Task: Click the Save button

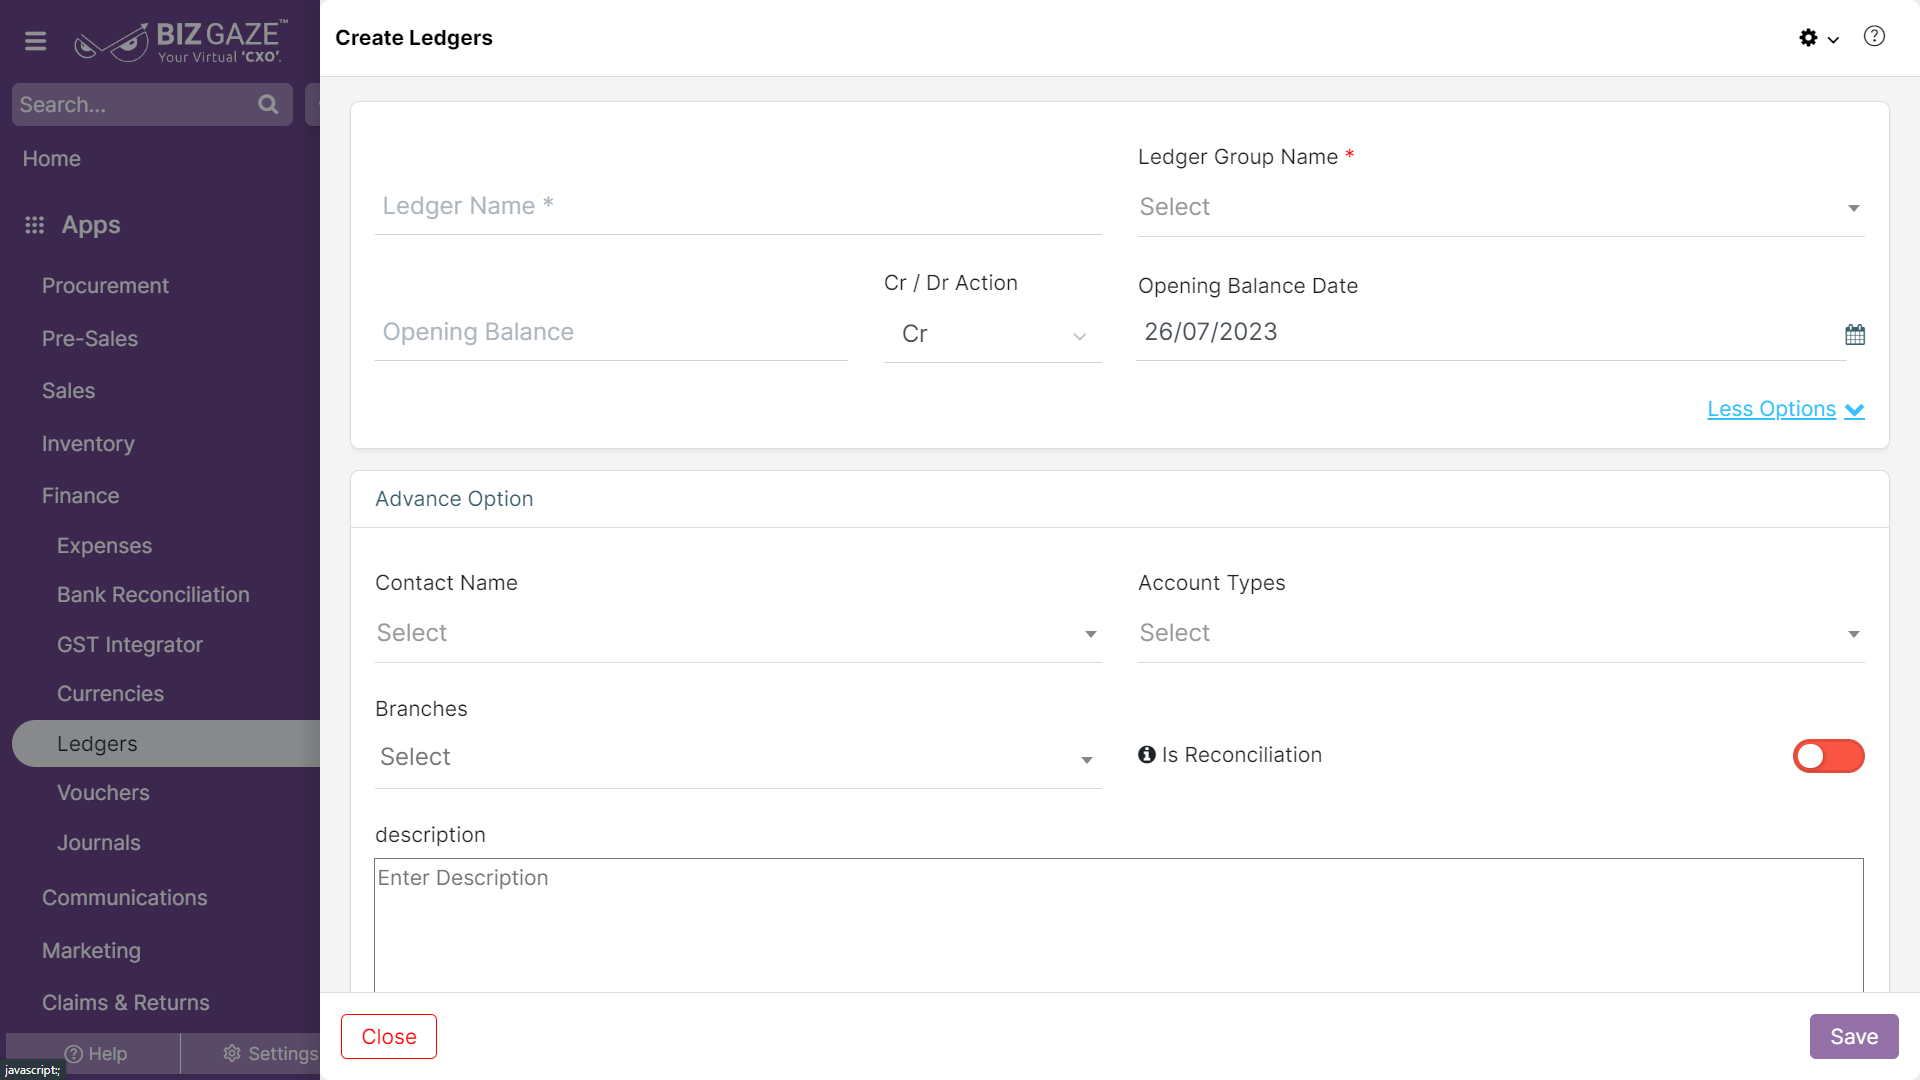Action: 1854,1037
